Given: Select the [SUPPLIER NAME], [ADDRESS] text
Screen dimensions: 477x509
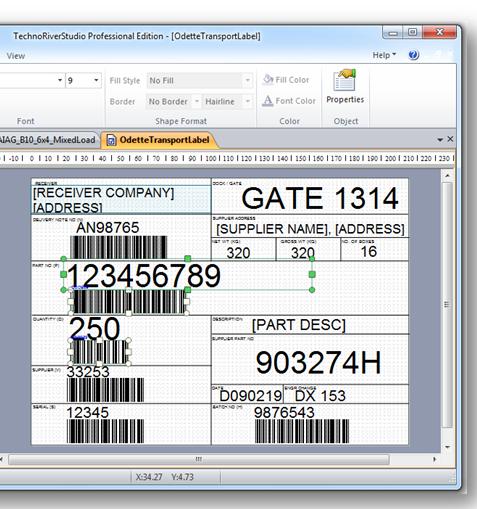Looking at the screenshot, I should pos(310,229).
